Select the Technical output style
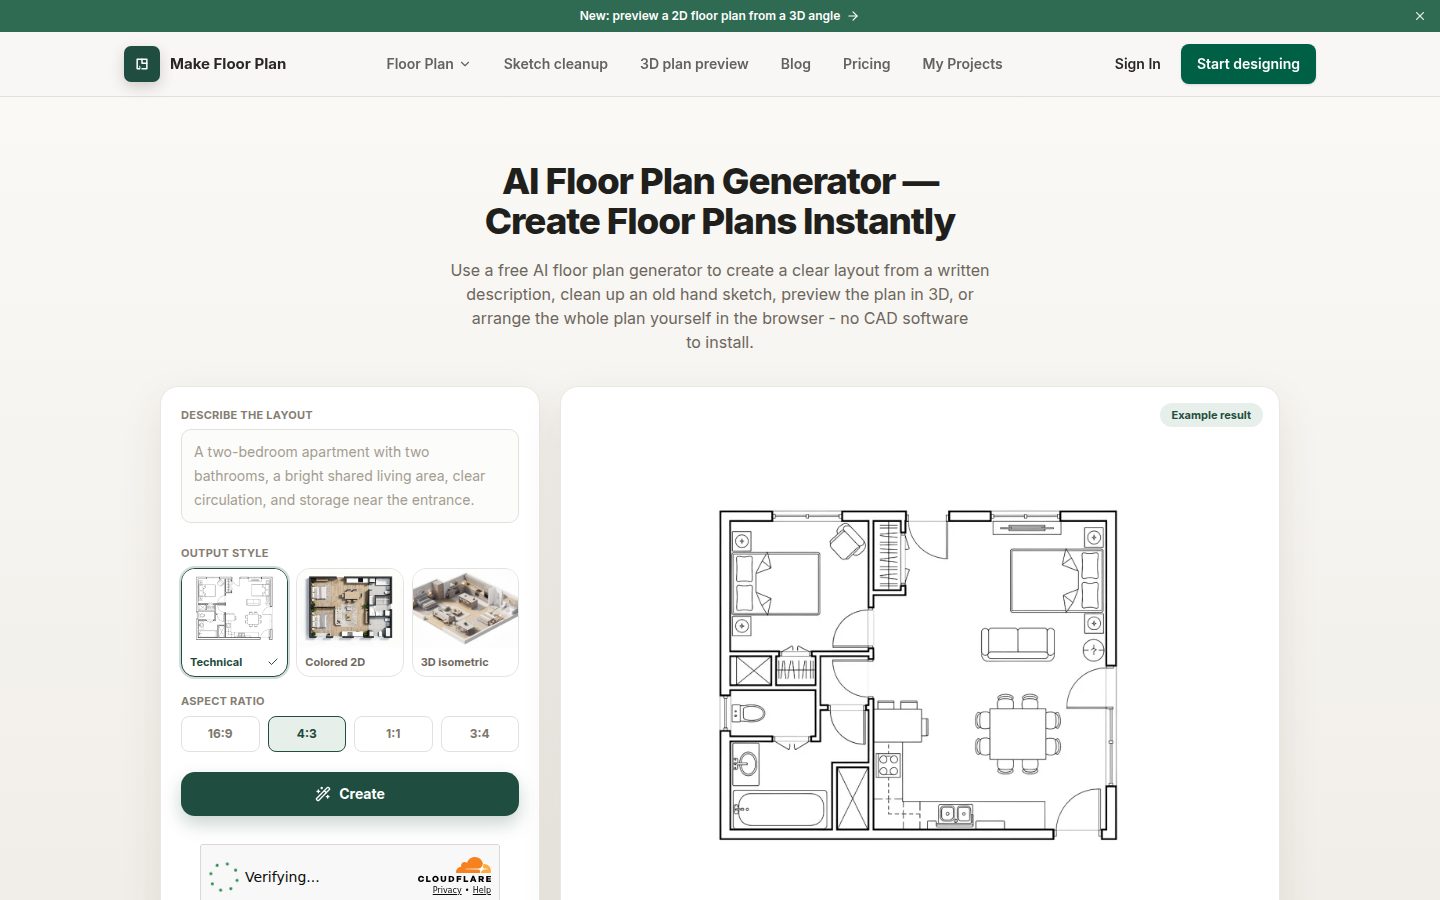1440x900 pixels. point(235,622)
